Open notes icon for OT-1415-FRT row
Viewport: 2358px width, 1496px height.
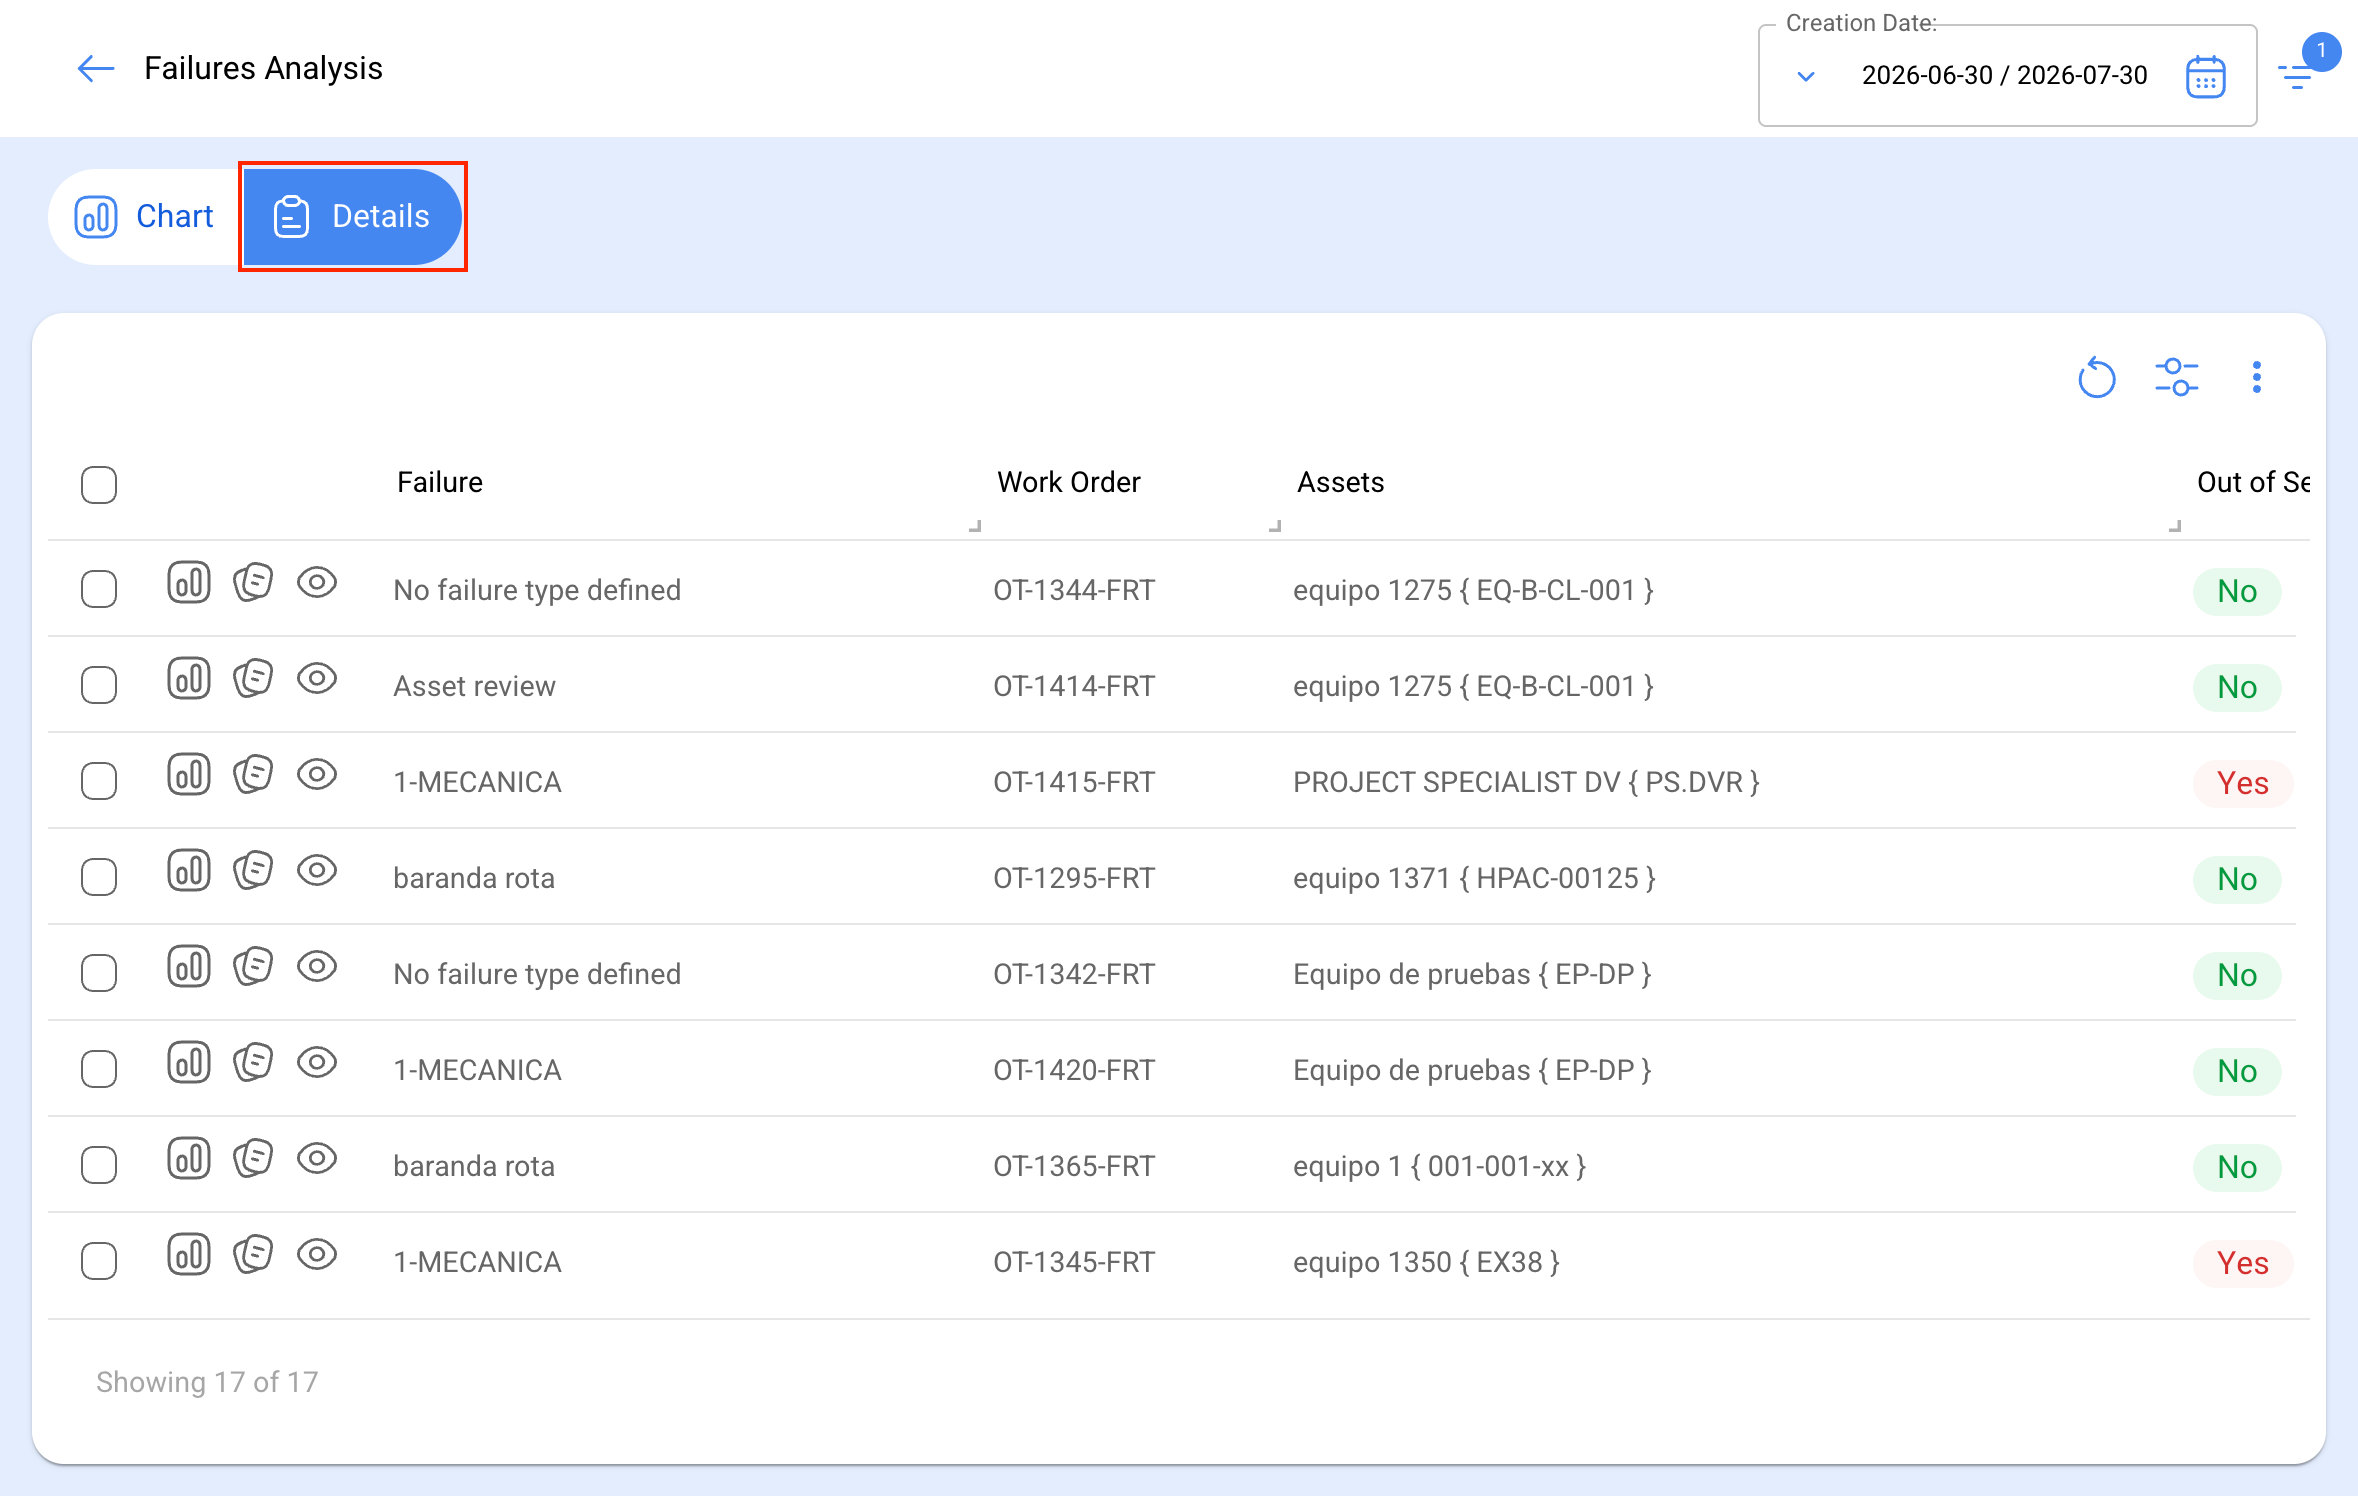tap(253, 775)
